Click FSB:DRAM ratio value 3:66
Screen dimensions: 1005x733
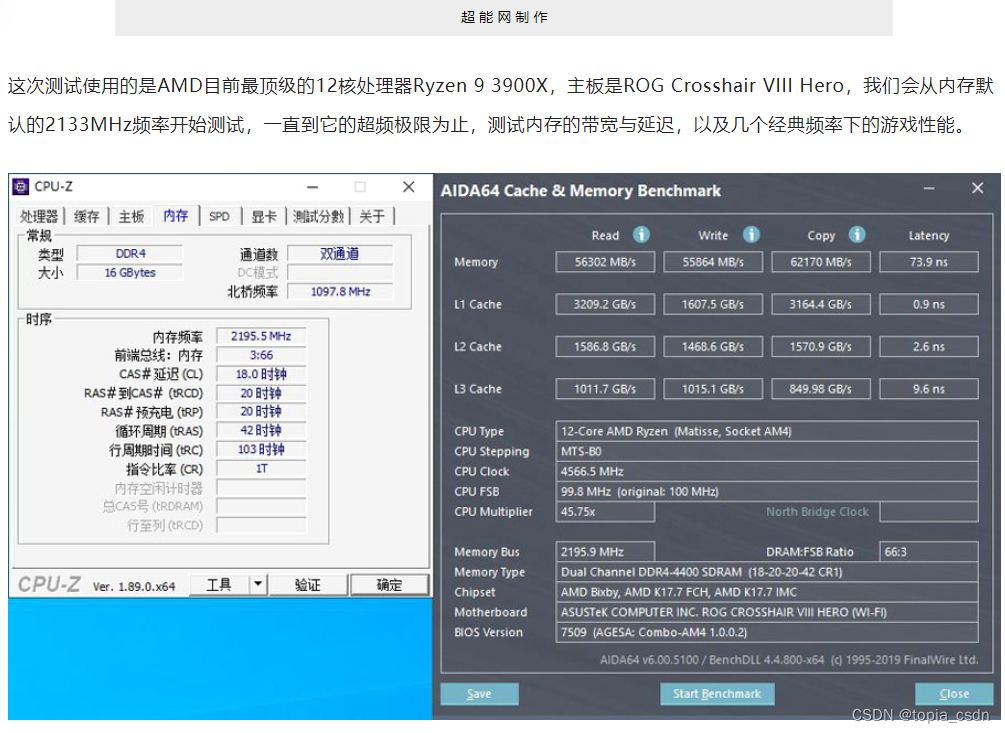[261, 355]
